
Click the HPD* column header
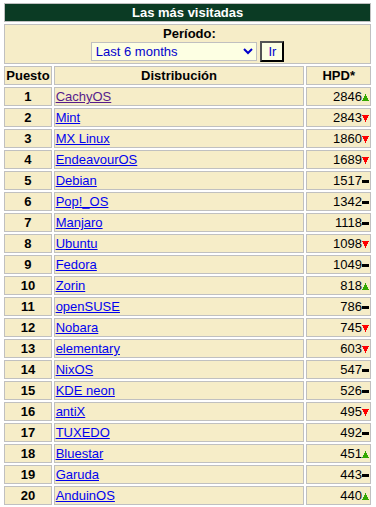point(338,76)
